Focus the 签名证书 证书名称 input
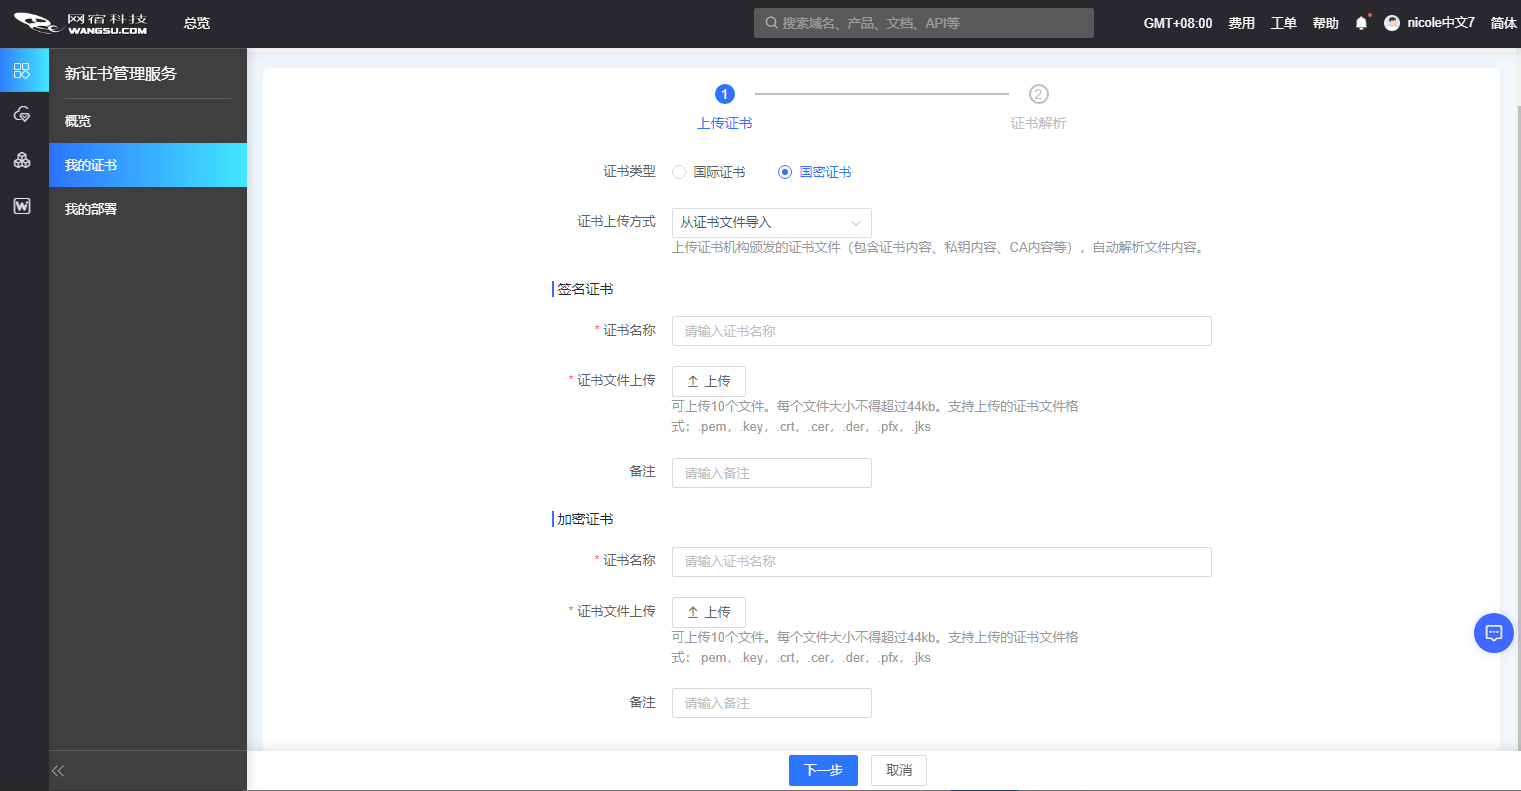Viewport: 1521px width, 791px height. click(x=942, y=331)
